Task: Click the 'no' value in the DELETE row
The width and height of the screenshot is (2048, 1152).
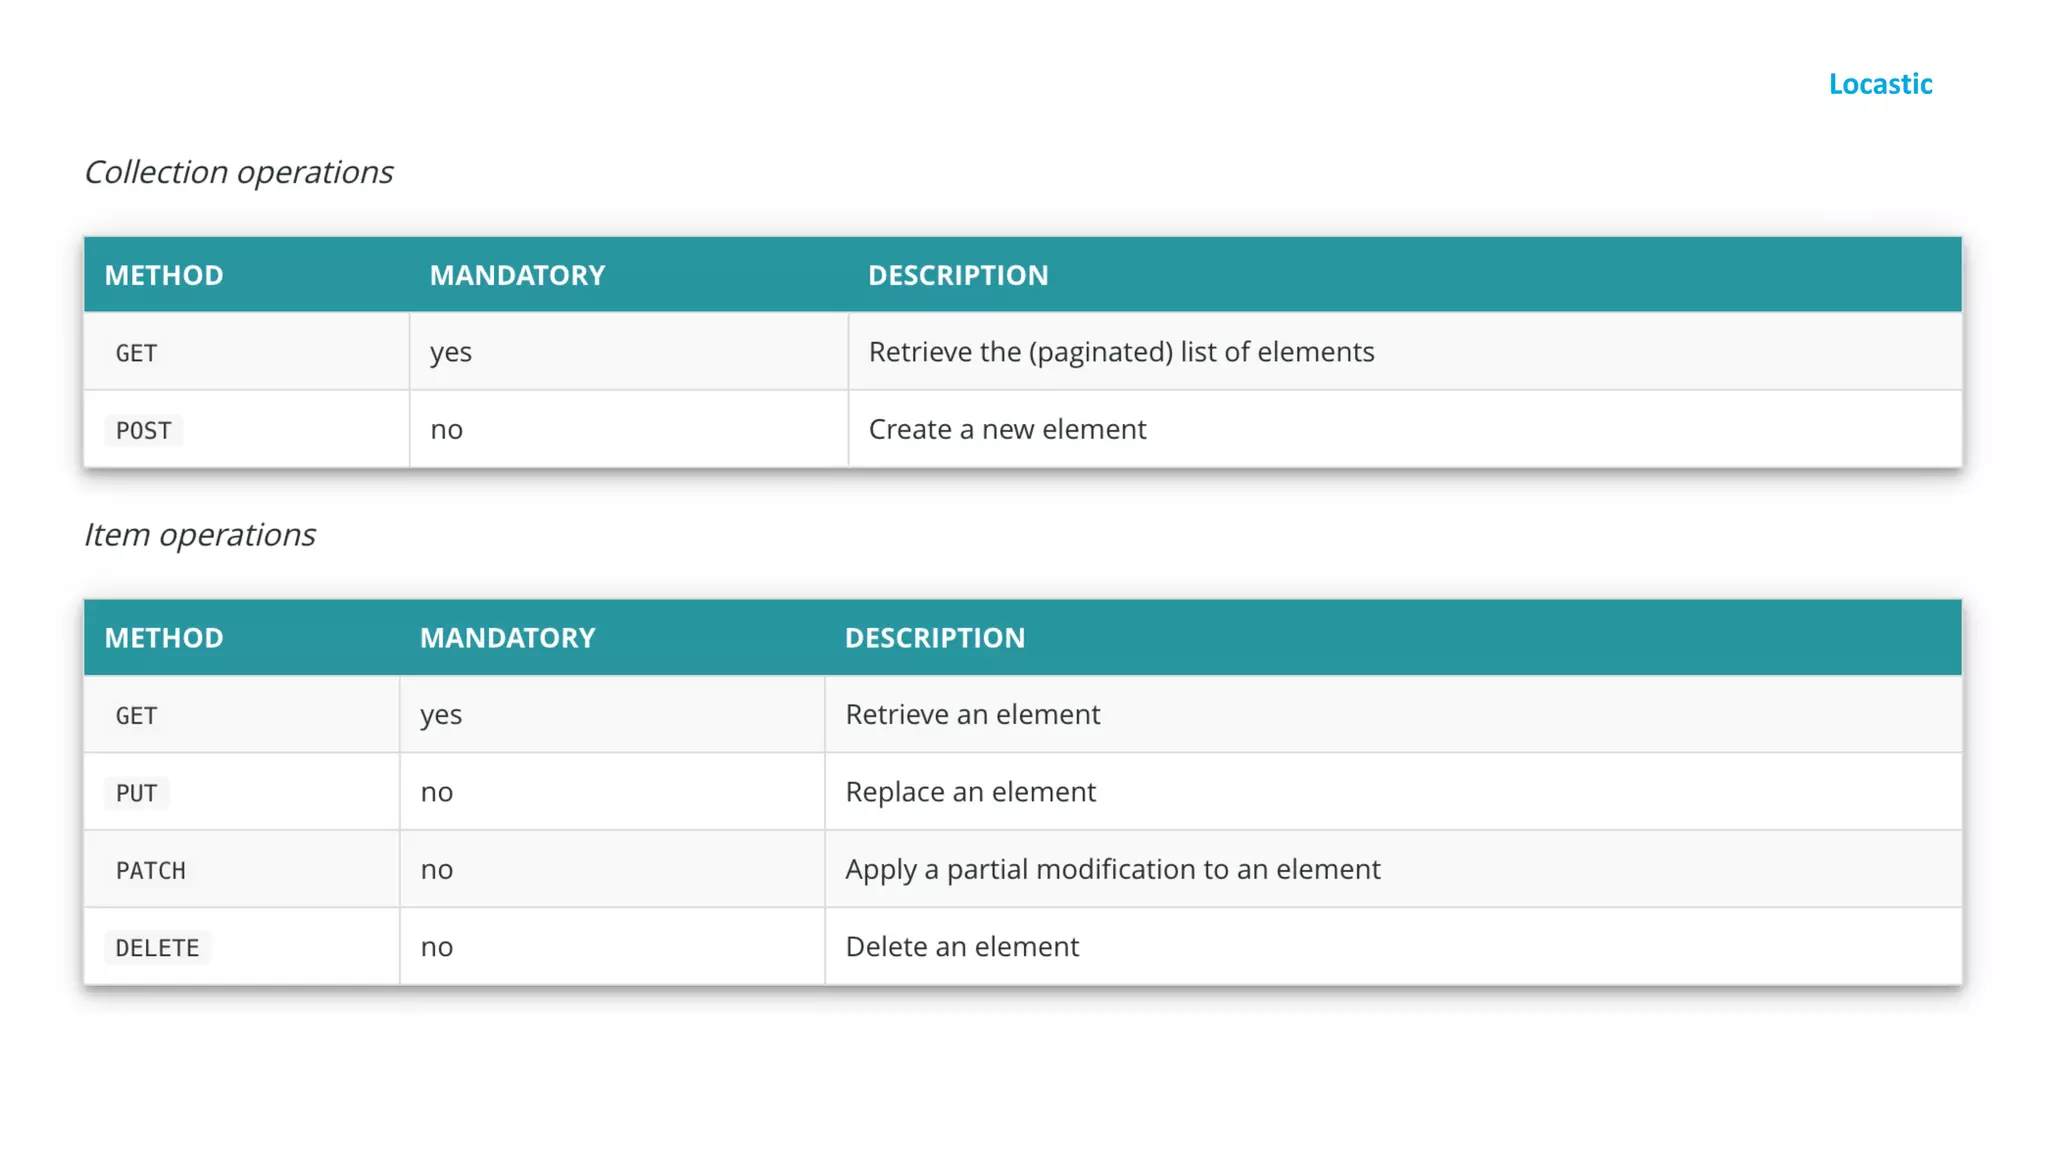Action: click(436, 947)
